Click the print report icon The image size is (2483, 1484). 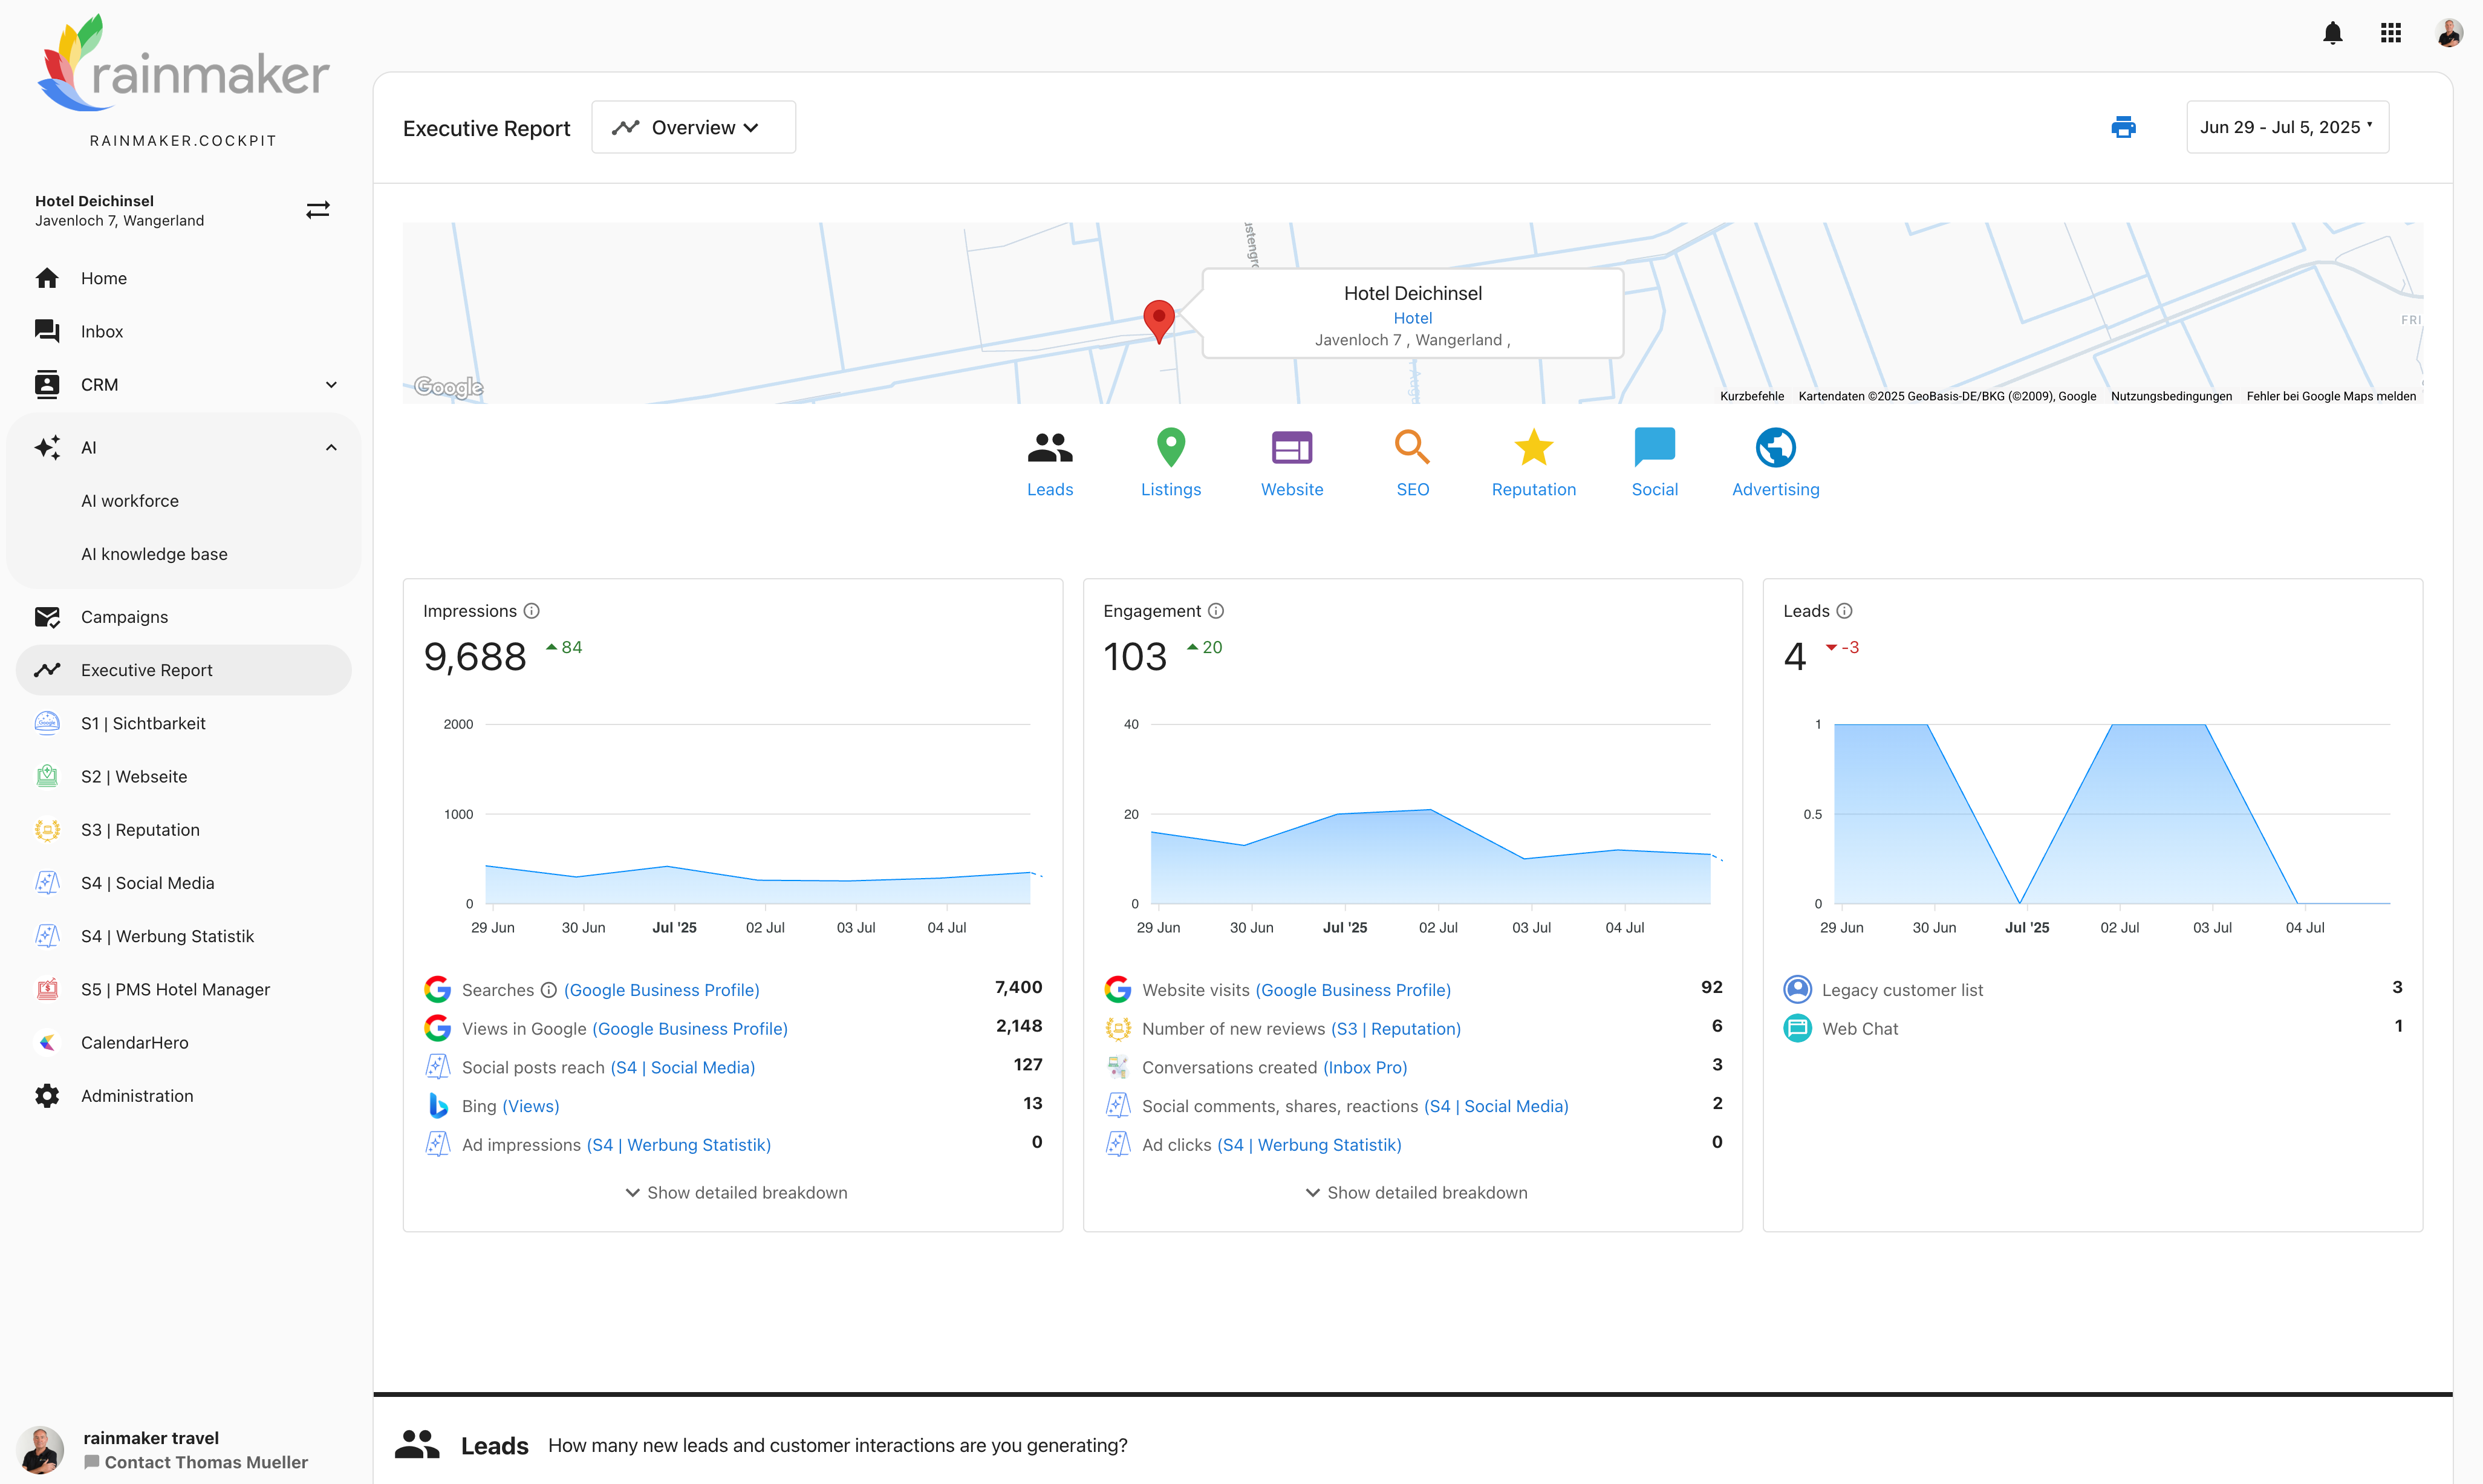pyautogui.click(x=2123, y=127)
